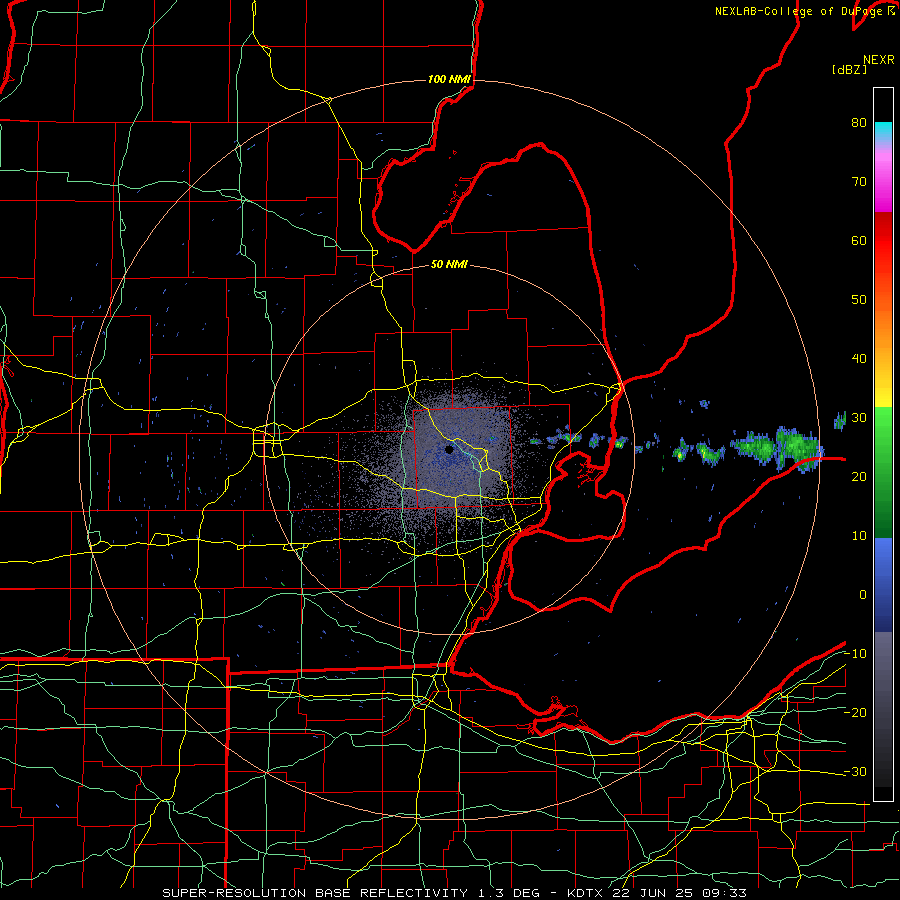Click the 50 value on the dBZ scale
The width and height of the screenshot is (900, 900).
[859, 300]
